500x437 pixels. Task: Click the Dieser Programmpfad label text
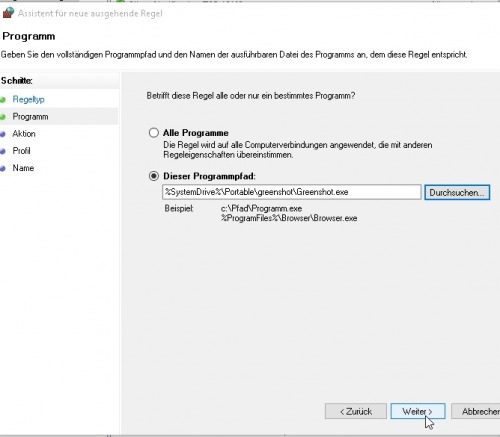[209, 176]
